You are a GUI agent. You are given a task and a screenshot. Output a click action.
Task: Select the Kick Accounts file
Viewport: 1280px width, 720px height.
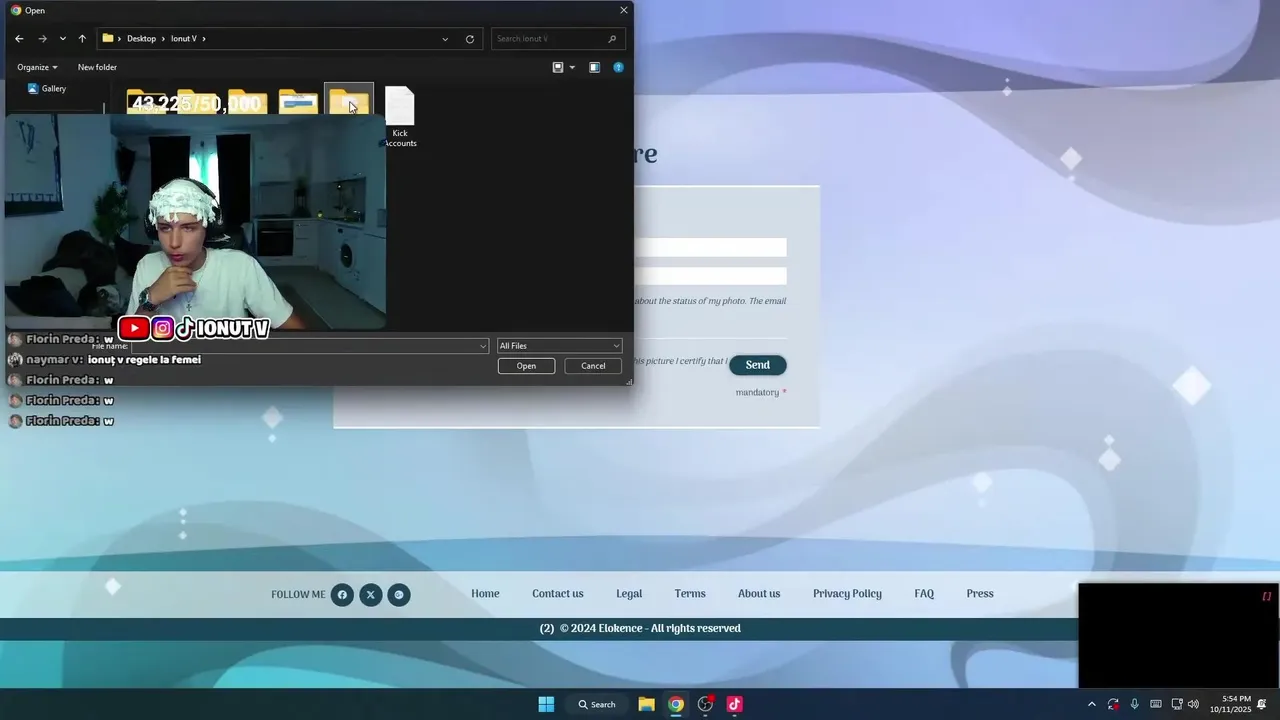pos(400,117)
